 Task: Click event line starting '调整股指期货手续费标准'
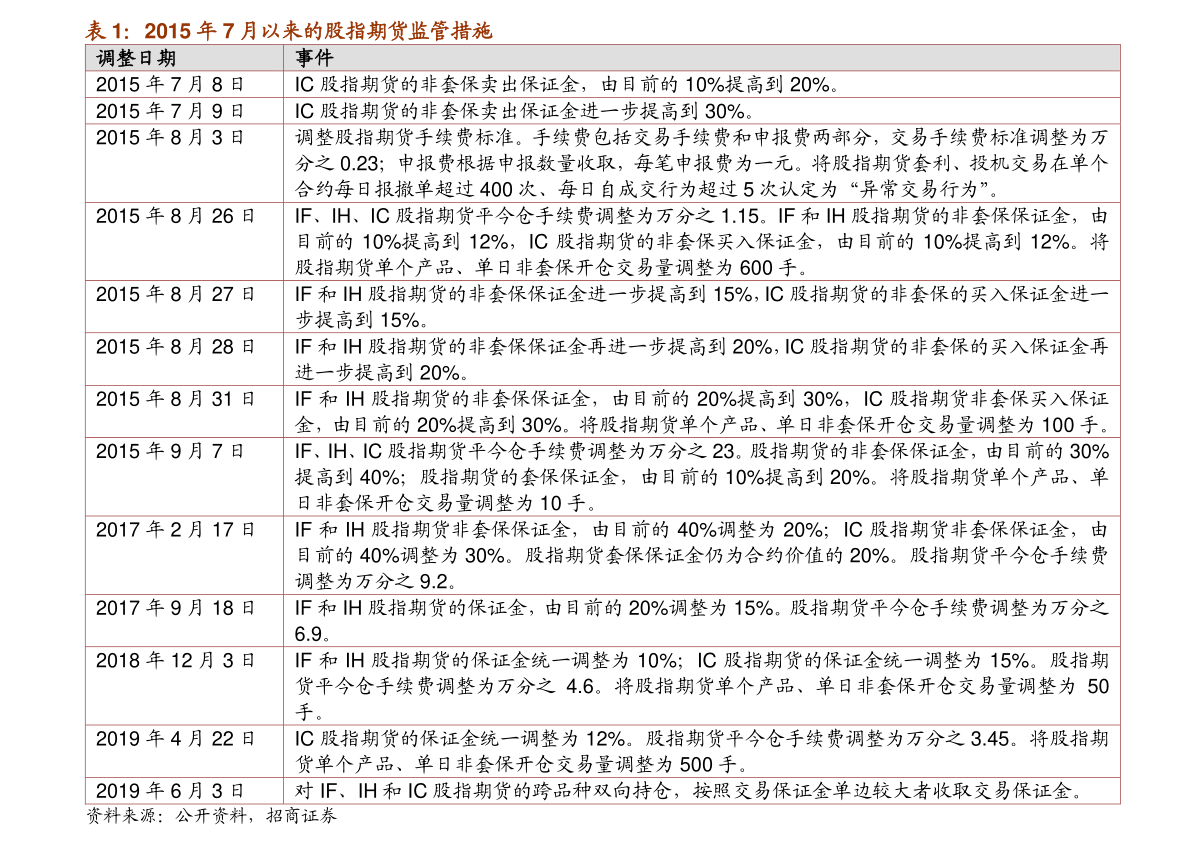tap(701, 137)
